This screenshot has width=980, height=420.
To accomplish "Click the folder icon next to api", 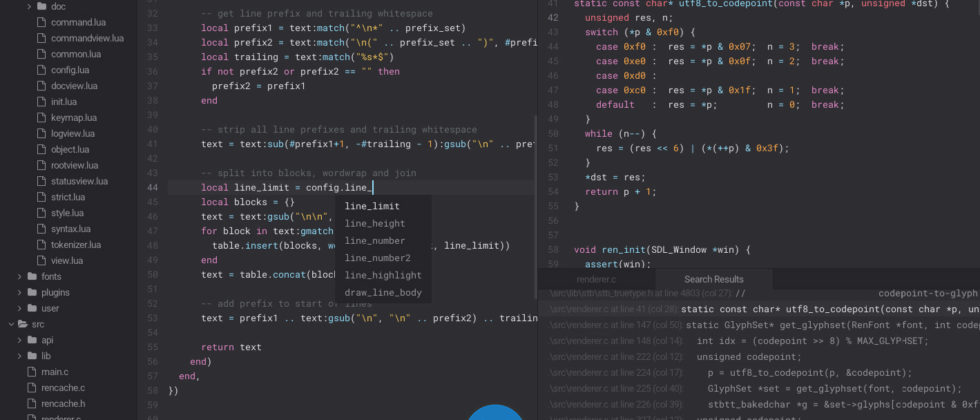I will click(x=32, y=340).
